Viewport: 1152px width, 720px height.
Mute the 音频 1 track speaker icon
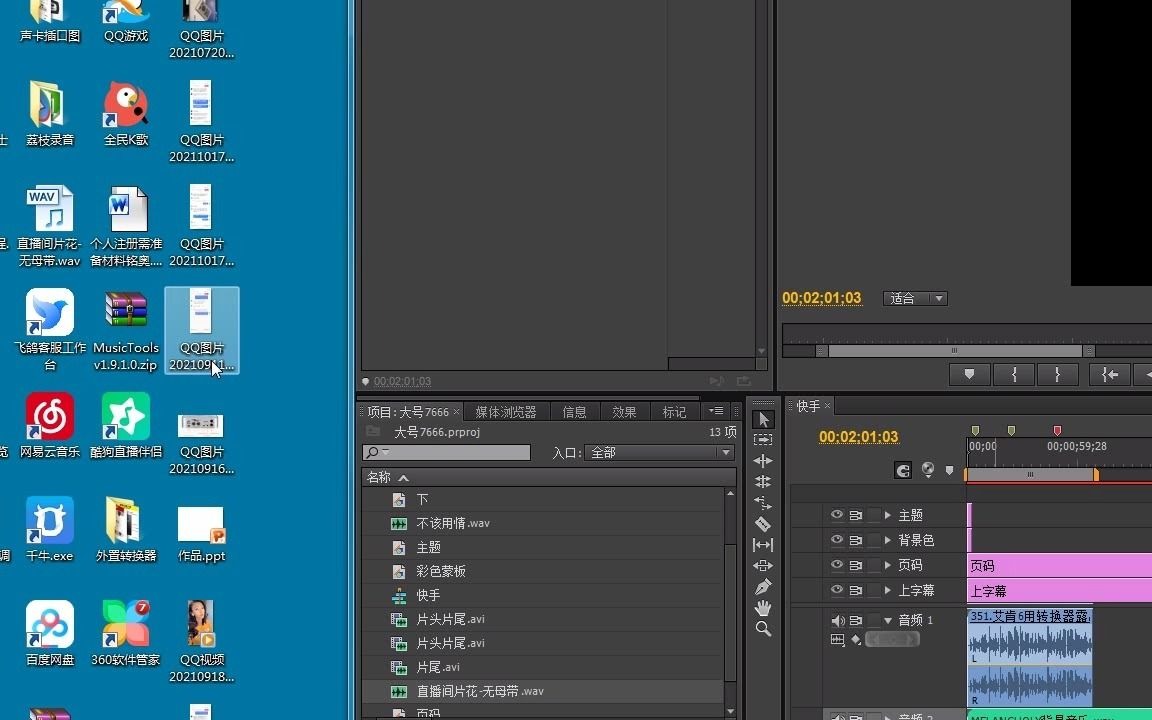(838, 620)
